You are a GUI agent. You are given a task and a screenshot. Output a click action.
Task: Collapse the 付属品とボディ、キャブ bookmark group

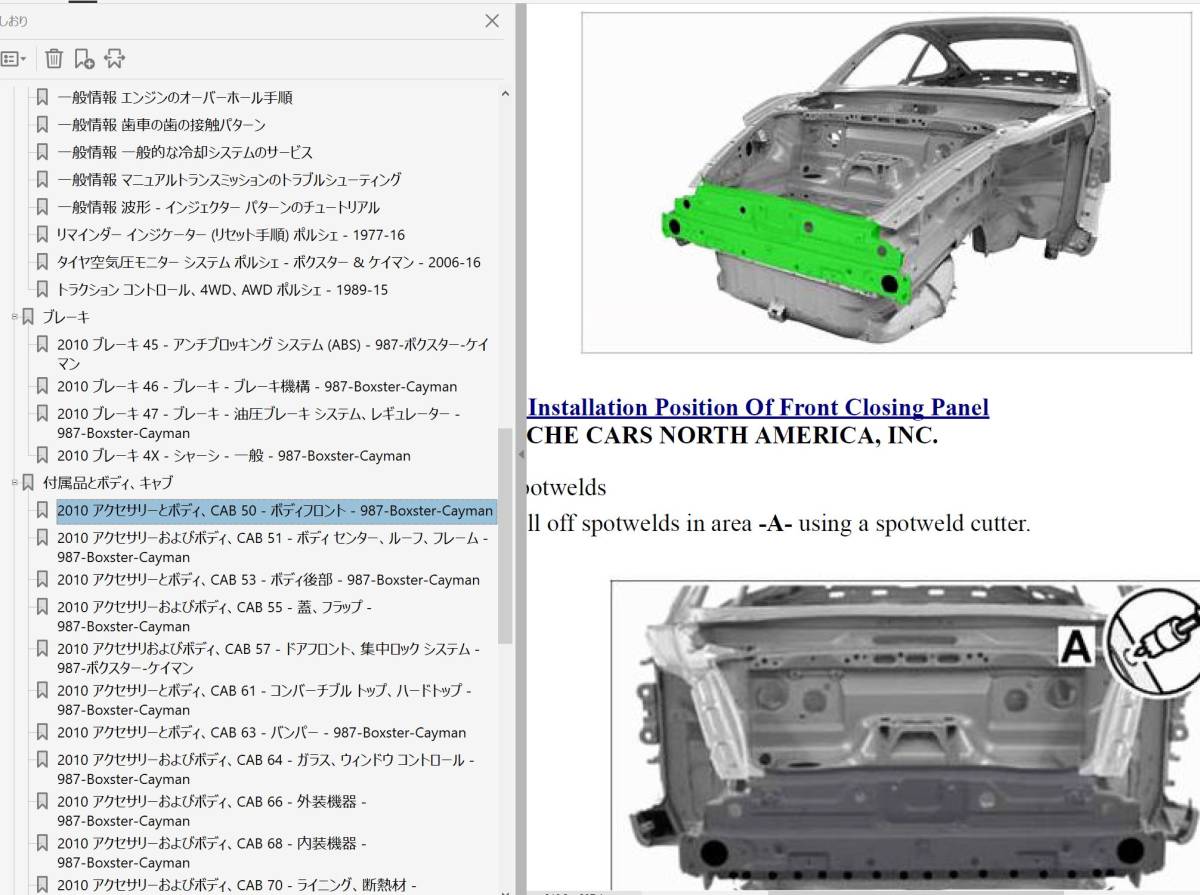tap(15, 483)
